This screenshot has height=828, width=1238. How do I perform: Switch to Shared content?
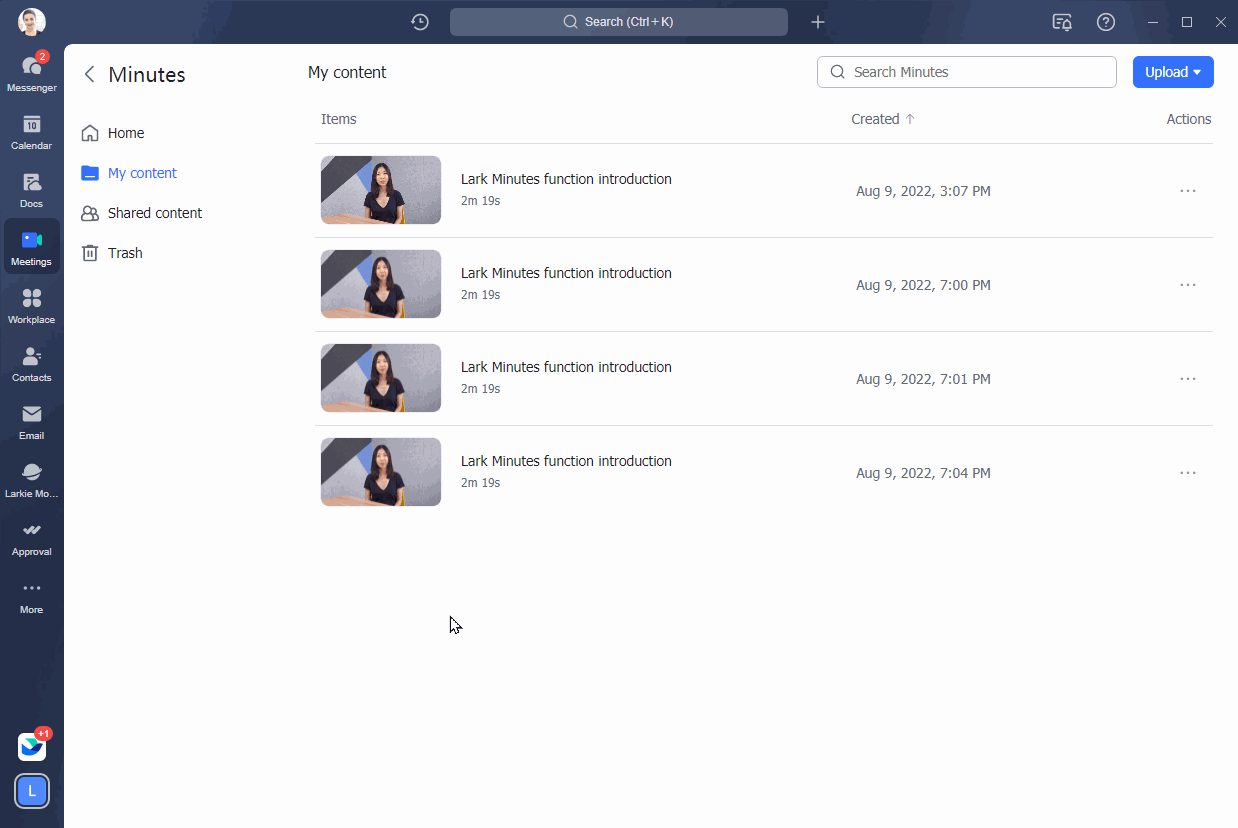click(153, 212)
